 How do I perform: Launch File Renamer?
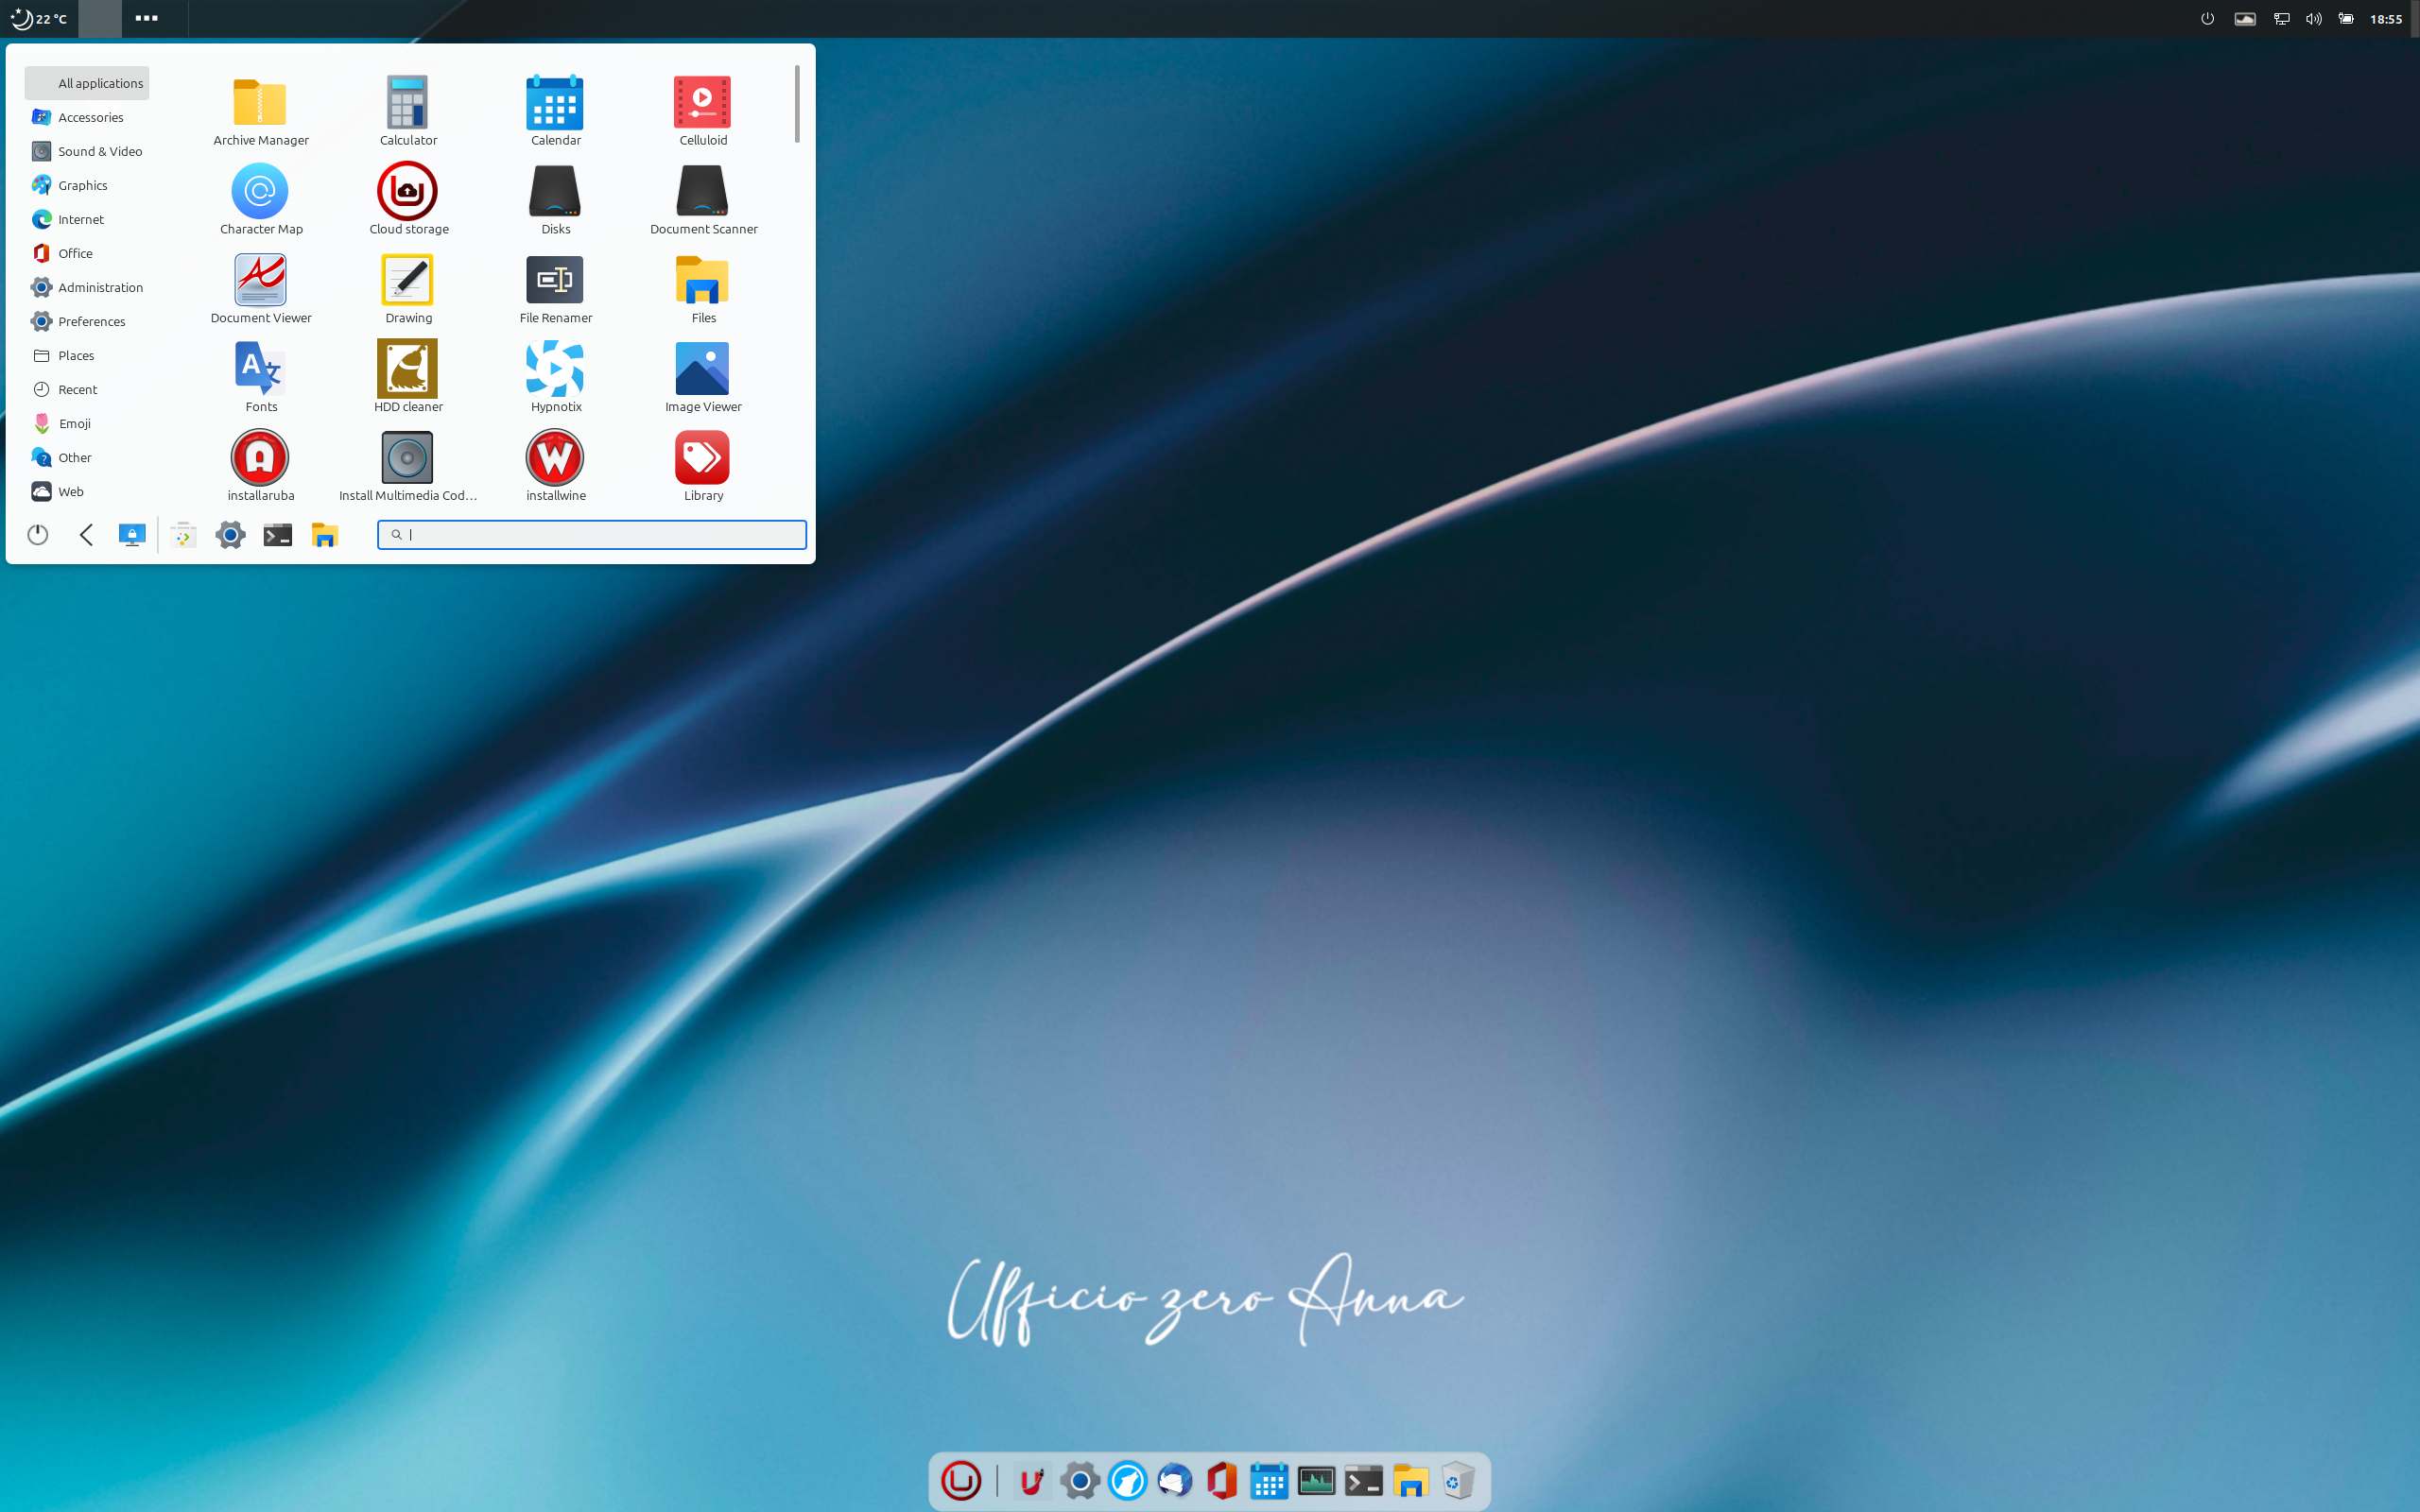(555, 289)
